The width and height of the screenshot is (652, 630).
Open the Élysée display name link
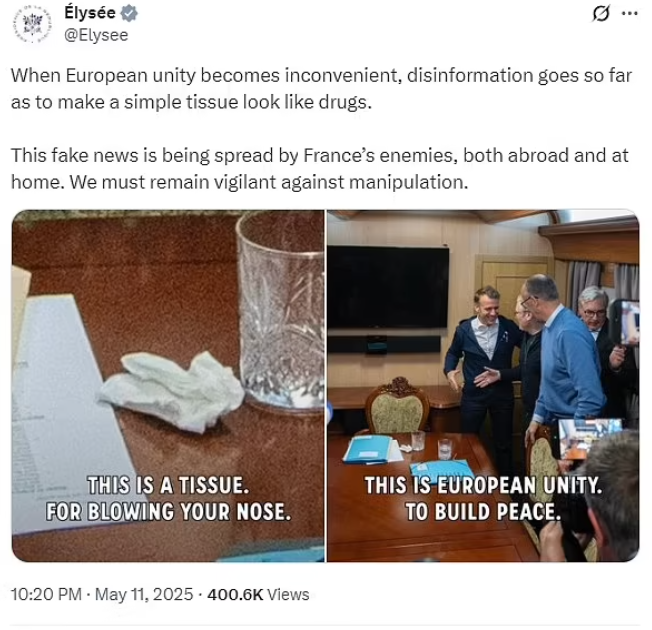click(90, 13)
